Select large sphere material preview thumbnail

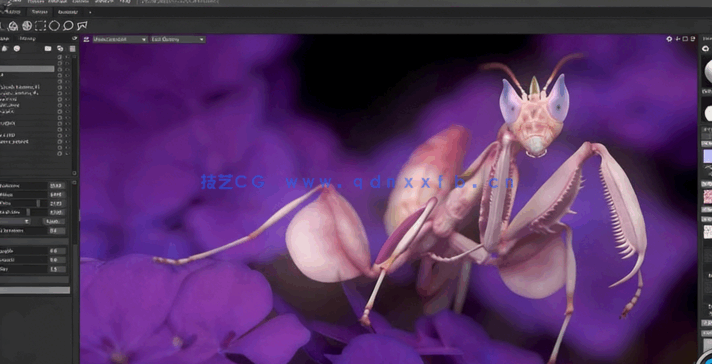click(x=708, y=73)
